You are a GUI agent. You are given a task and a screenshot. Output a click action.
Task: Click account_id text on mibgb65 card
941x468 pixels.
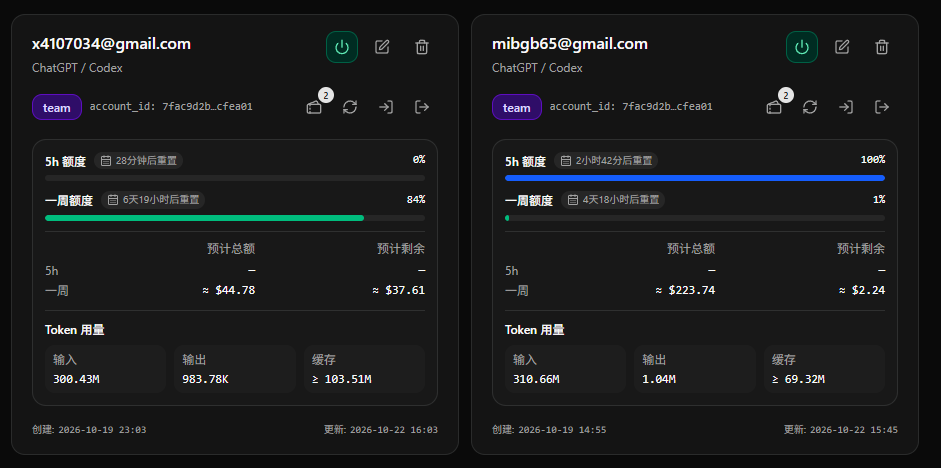click(631, 107)
